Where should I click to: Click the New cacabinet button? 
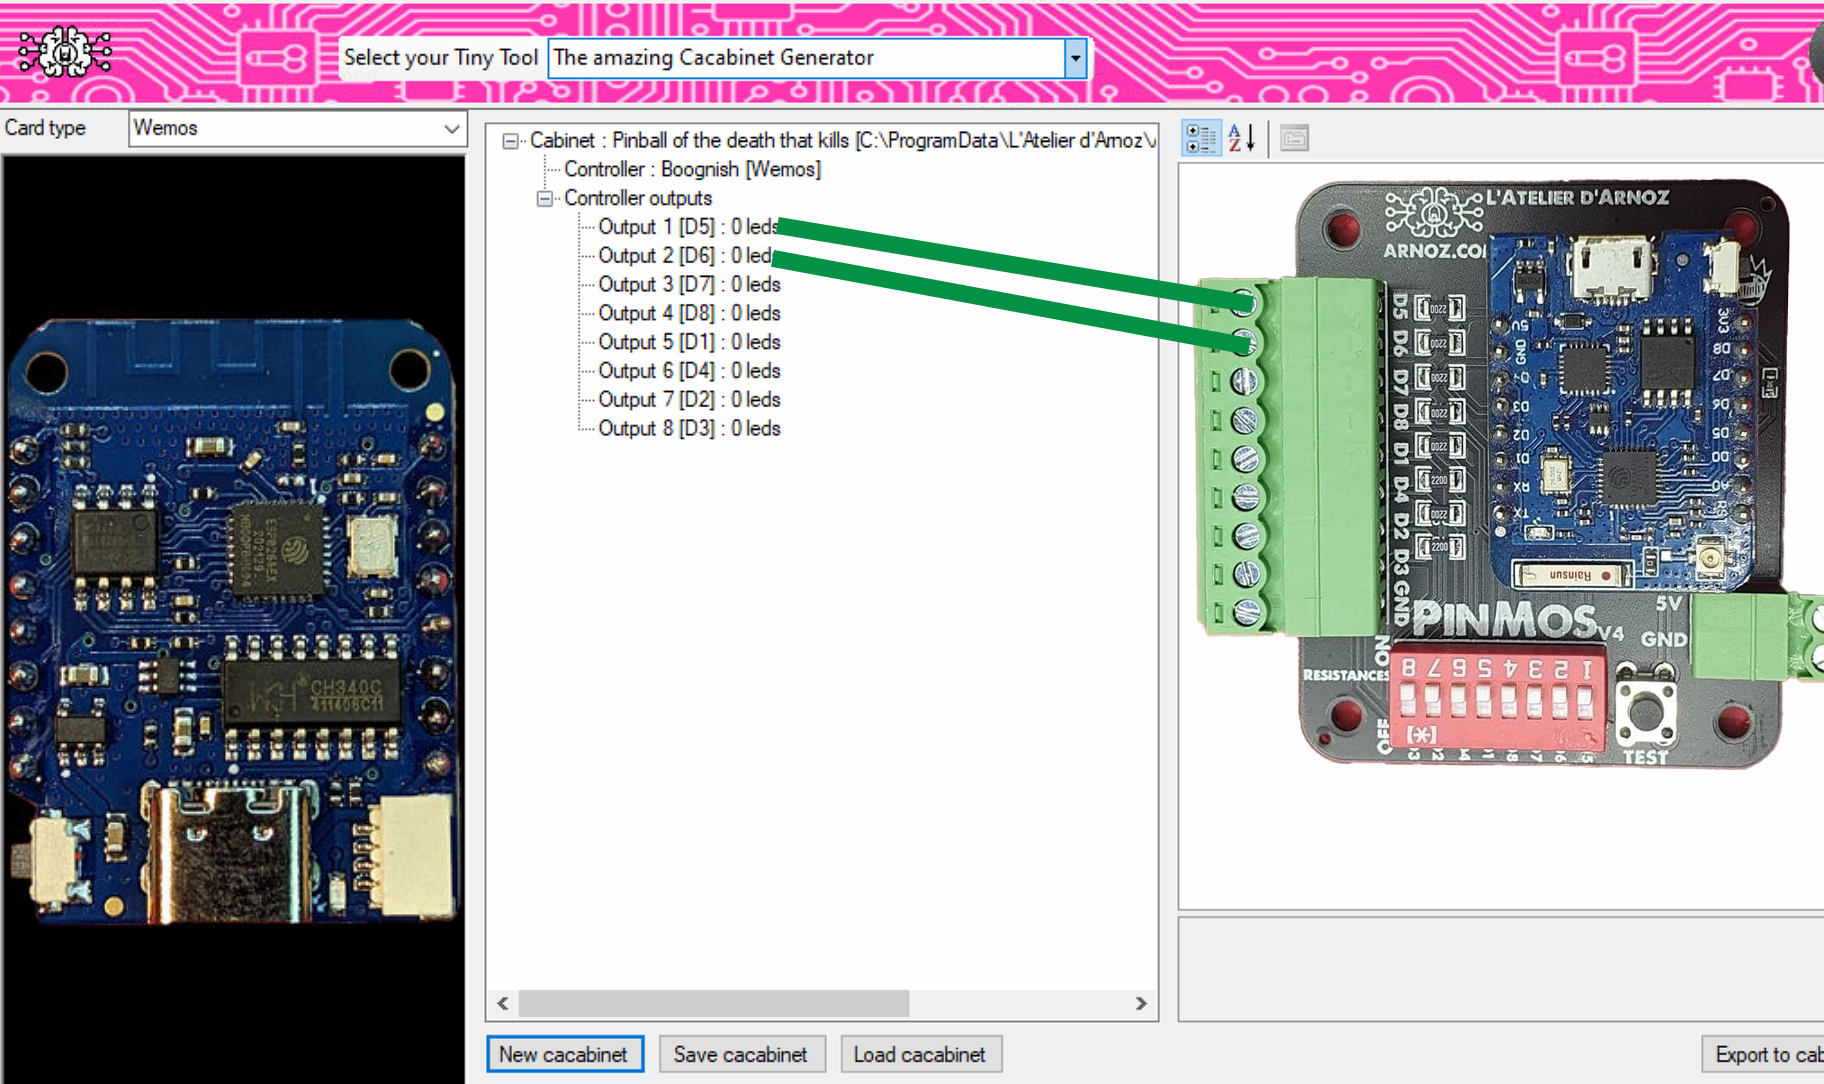tap(564, 1054)
